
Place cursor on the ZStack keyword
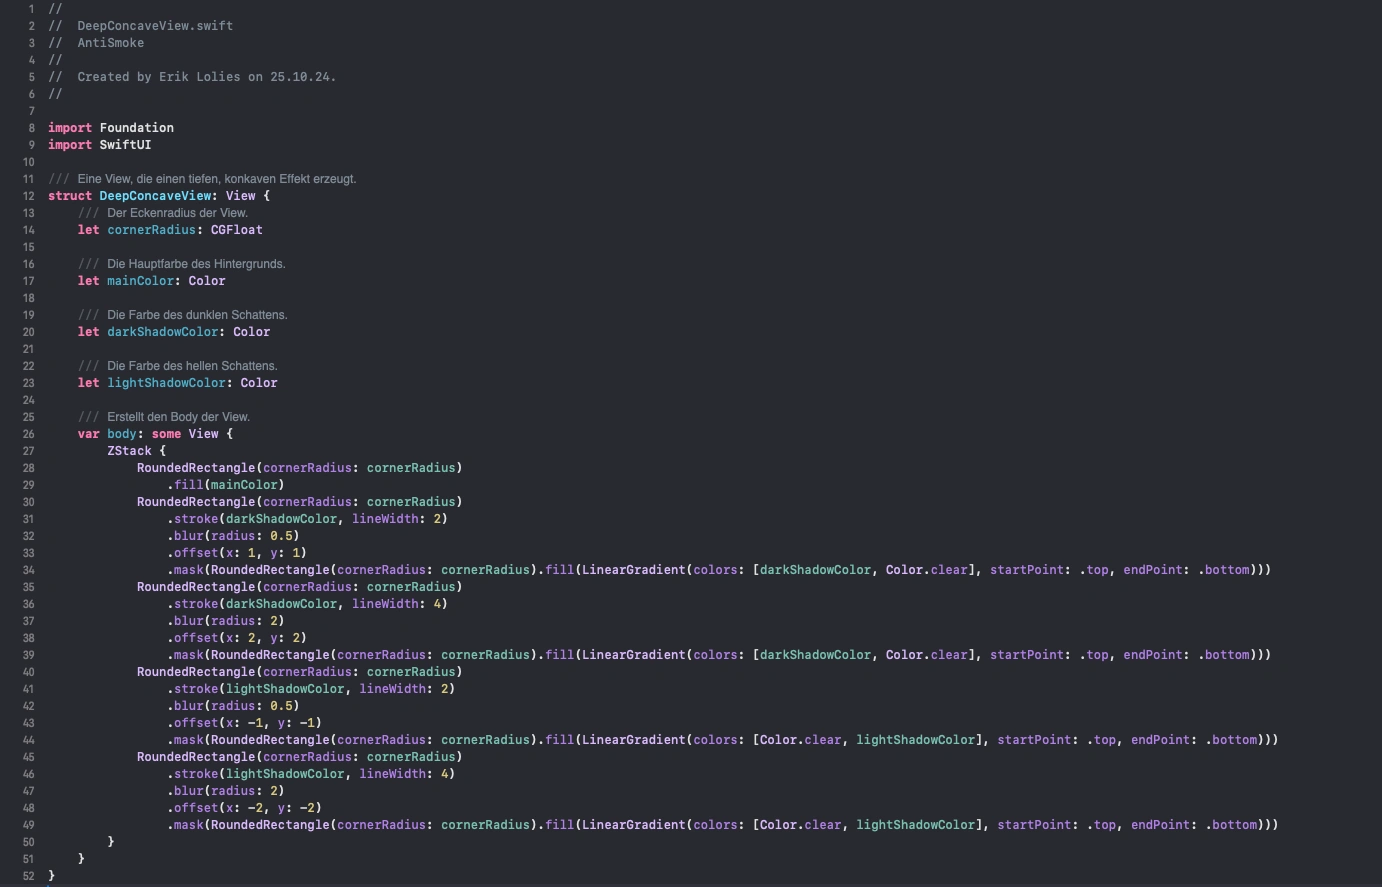[x=129, y=451]
